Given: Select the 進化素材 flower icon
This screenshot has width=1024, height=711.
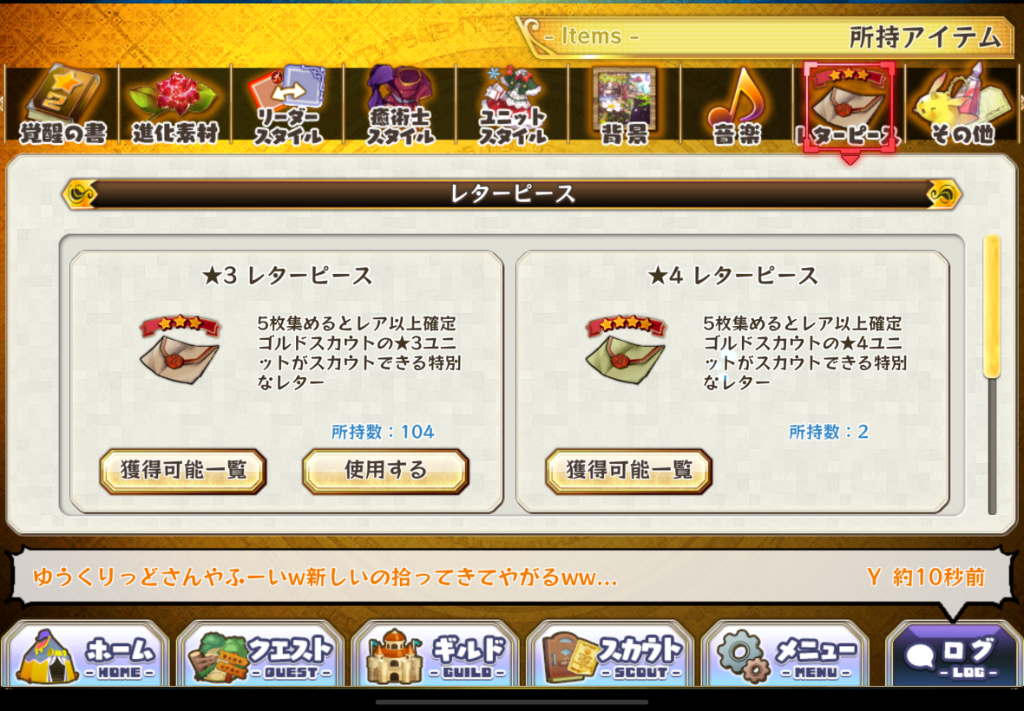Looking at the screenshot, I should click(174, 104).
